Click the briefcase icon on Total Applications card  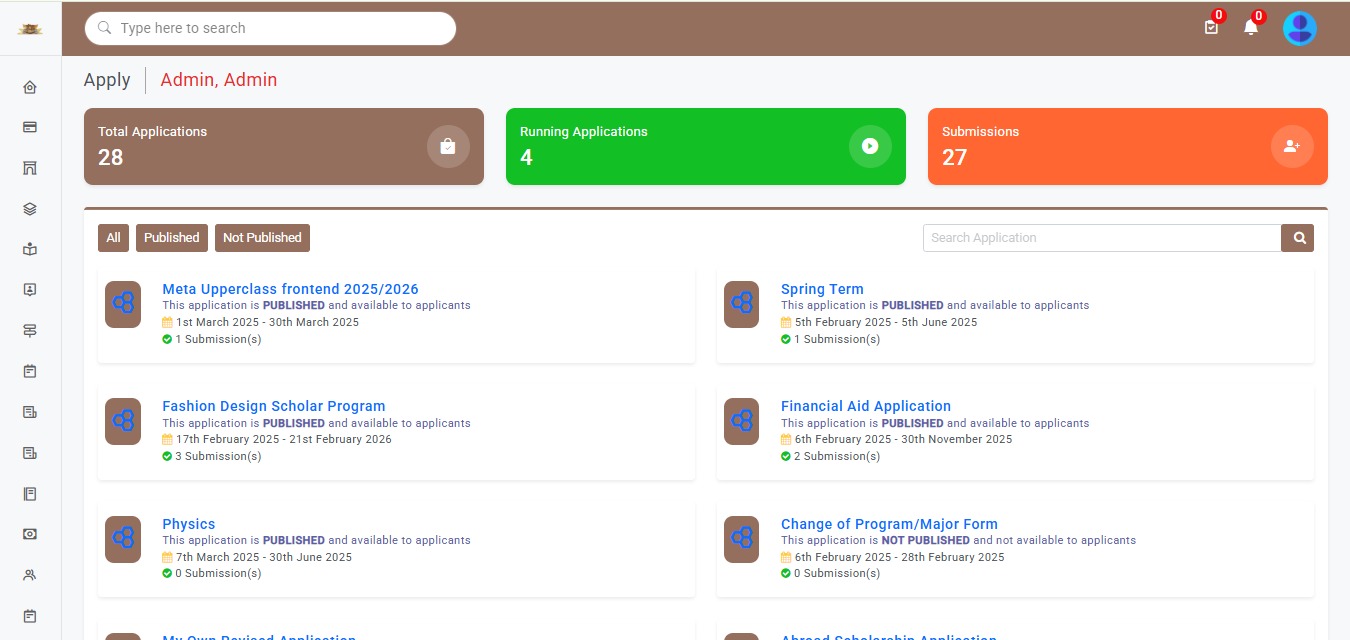coord(447,147)
